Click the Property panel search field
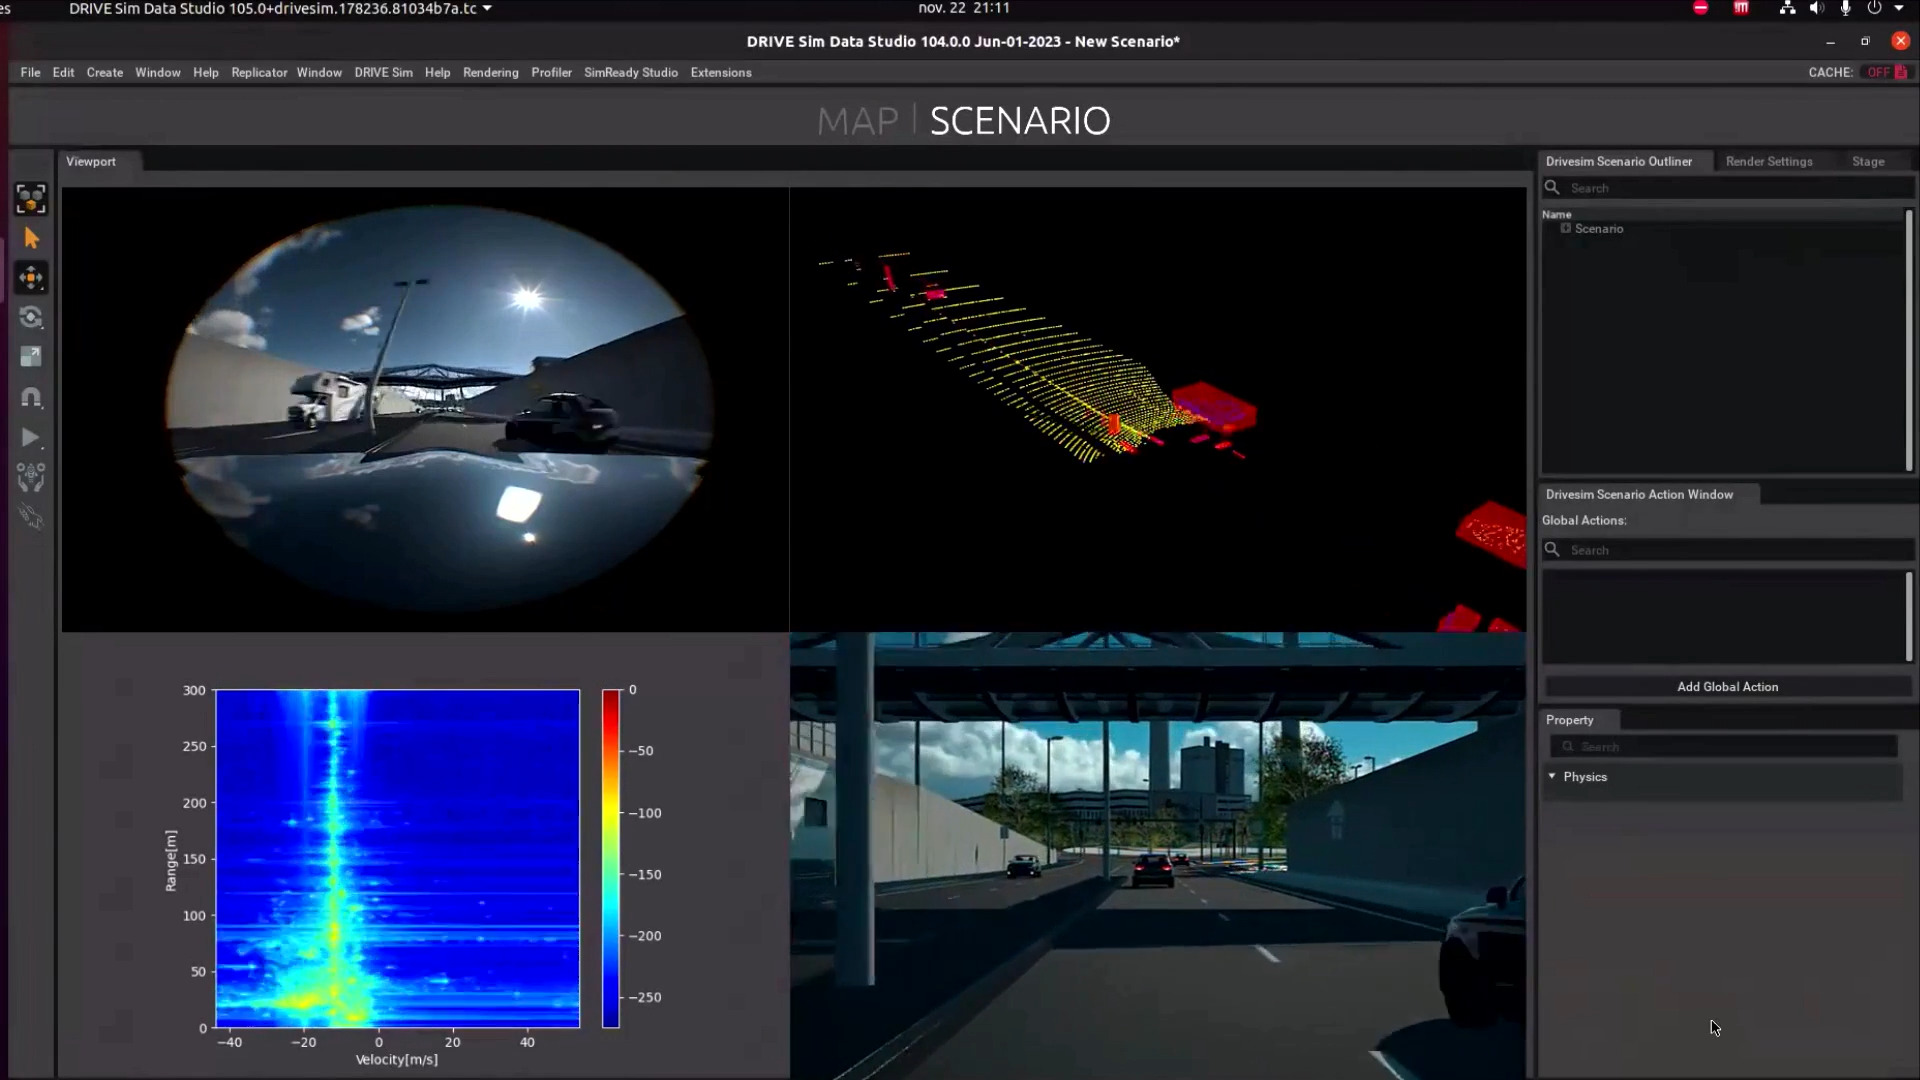This screenshot has width=1920, height=1080. 1723,747
